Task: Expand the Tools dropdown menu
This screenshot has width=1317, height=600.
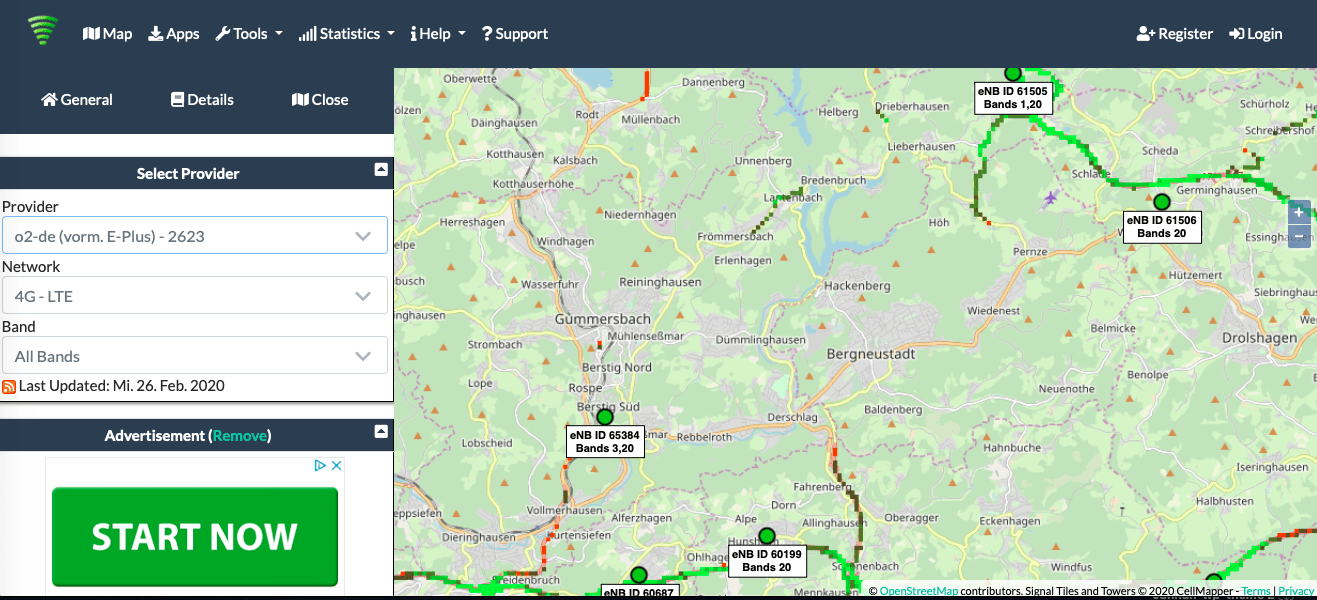Action: click(x=249, y=34)
